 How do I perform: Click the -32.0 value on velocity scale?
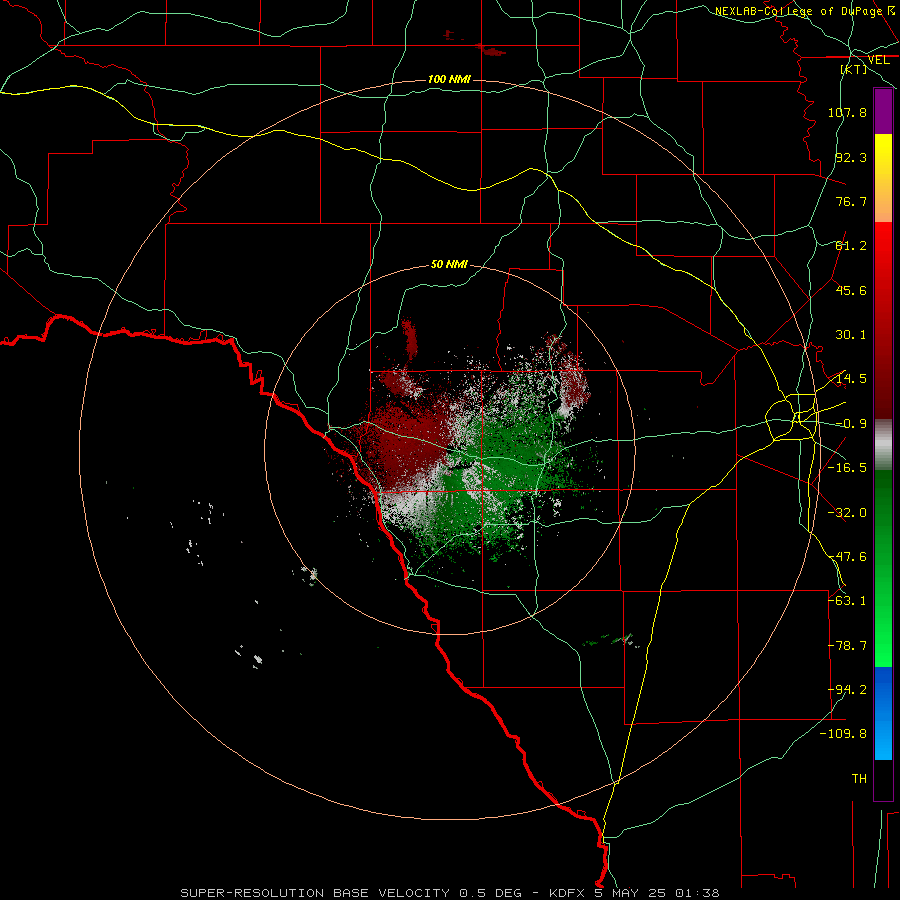pos(847,513)
